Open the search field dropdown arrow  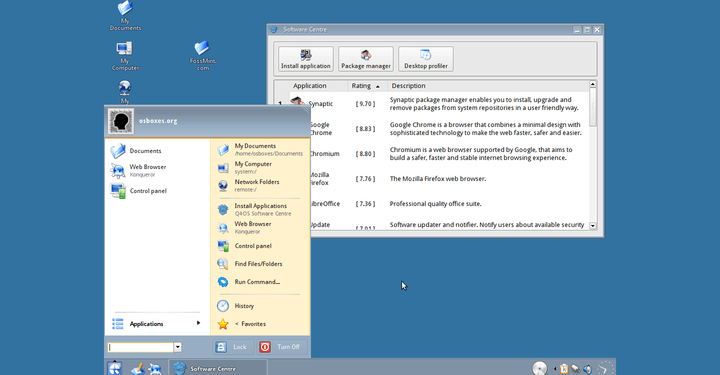pyautogui.click(x=178, y=347)
